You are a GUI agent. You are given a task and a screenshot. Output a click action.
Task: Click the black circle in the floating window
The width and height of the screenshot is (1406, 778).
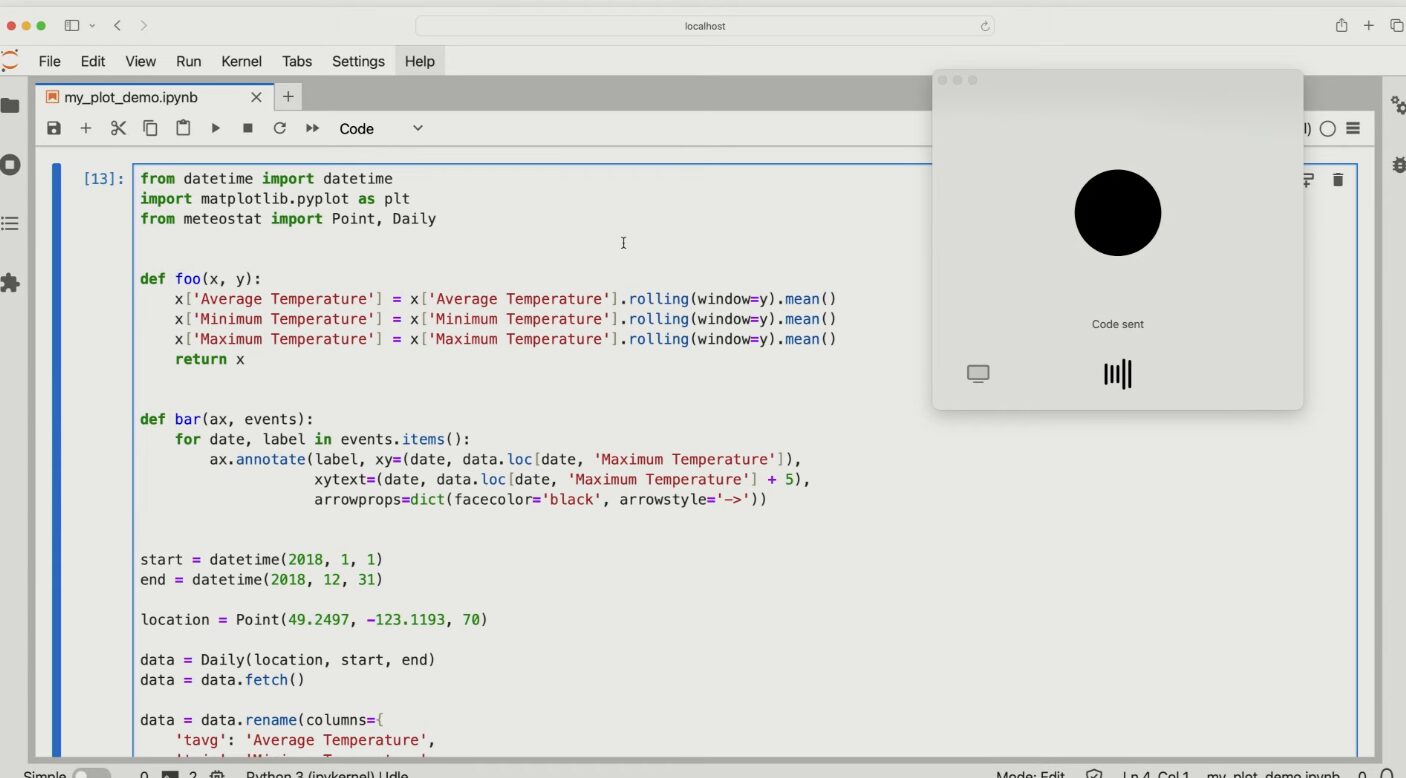point(1118,213)
